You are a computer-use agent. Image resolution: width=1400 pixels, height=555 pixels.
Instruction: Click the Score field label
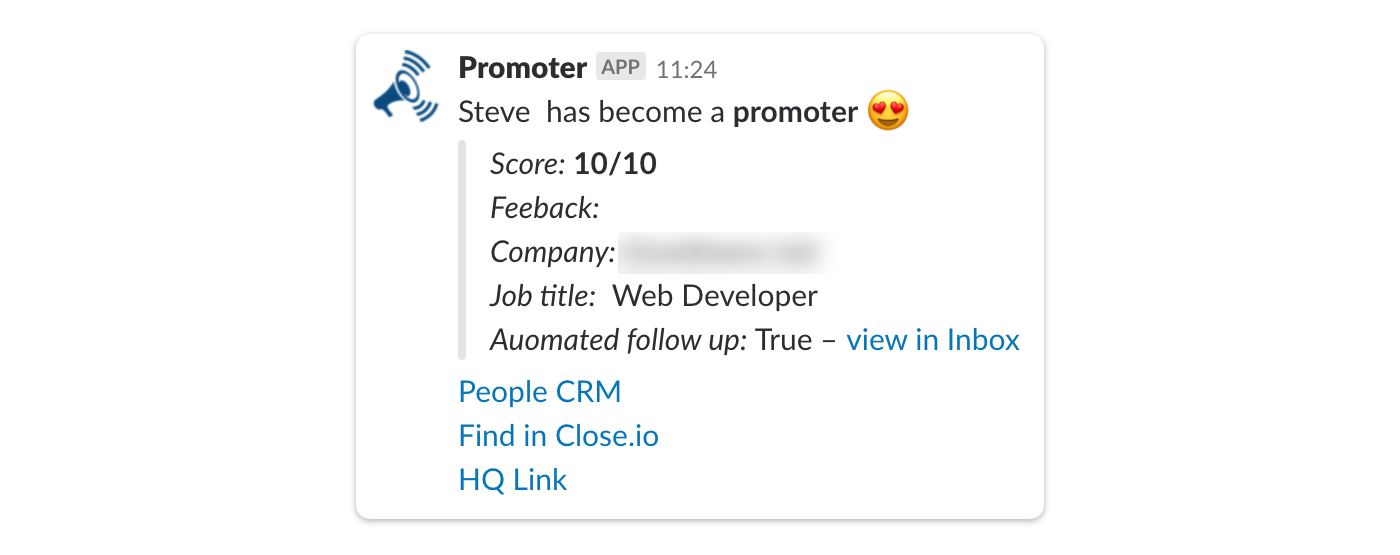point(528,164)
